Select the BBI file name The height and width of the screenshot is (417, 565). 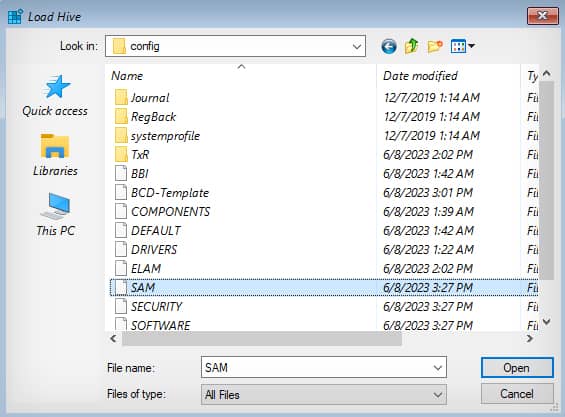tap(140, 174)
